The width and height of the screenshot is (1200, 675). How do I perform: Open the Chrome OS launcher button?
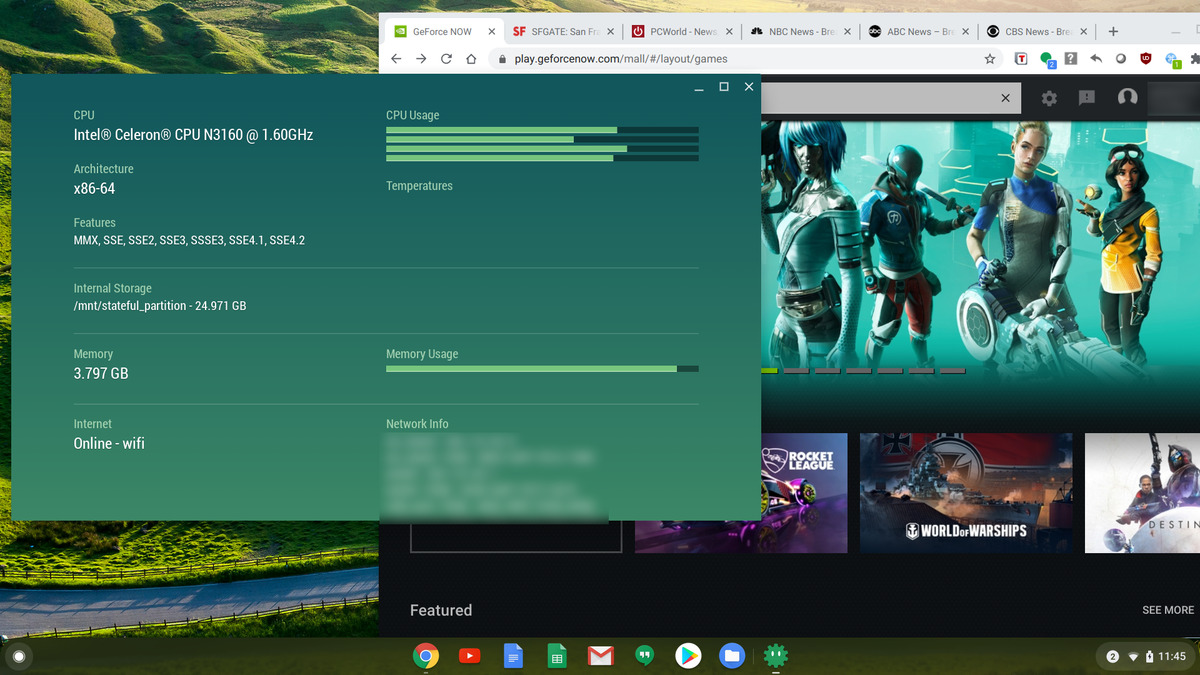coord(18,657)
